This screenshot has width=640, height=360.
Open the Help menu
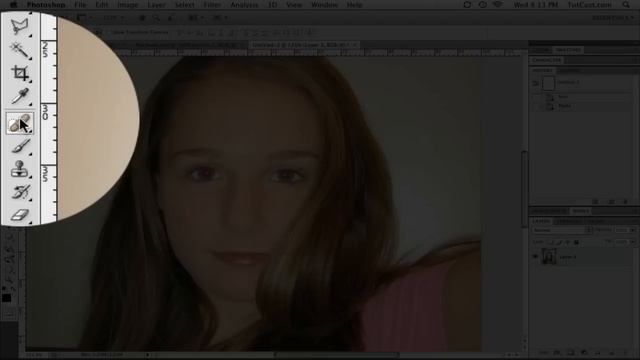tap(354, 5)
